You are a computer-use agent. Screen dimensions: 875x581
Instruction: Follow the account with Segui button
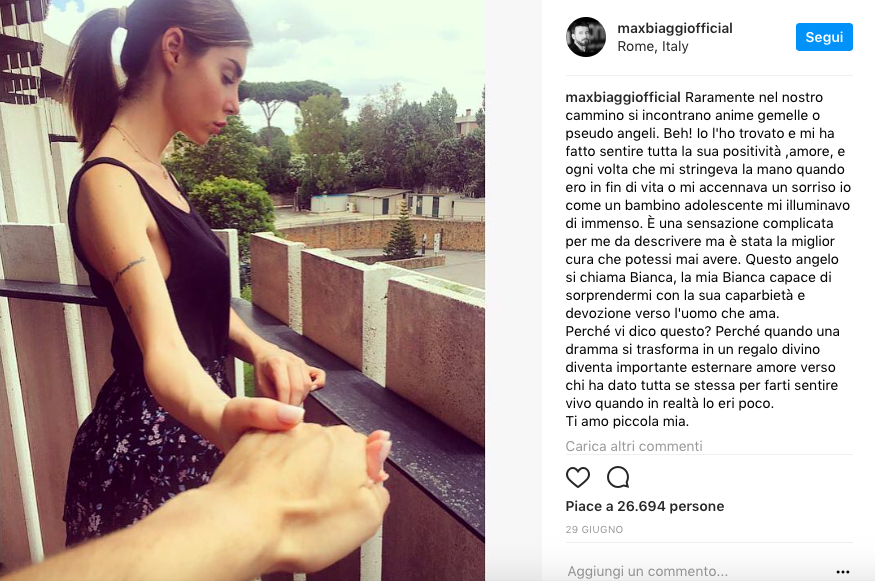(x=824, y=37)
